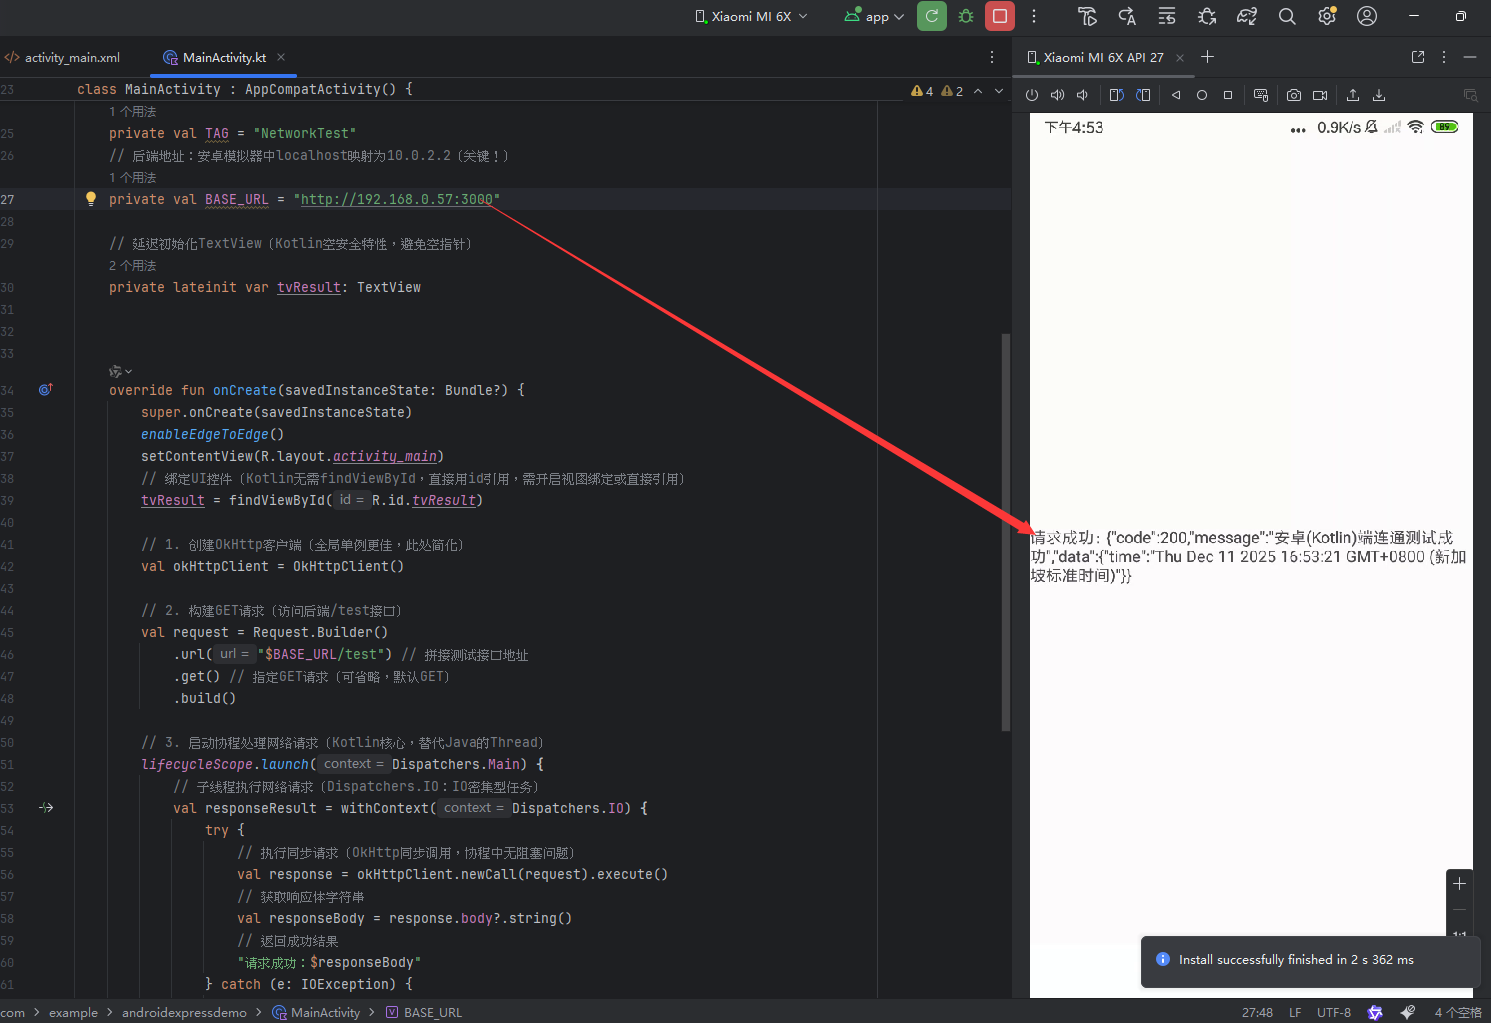Change UTF-8 file encoding in status bar
1491x1023 pixels.
(1334, 1013)
